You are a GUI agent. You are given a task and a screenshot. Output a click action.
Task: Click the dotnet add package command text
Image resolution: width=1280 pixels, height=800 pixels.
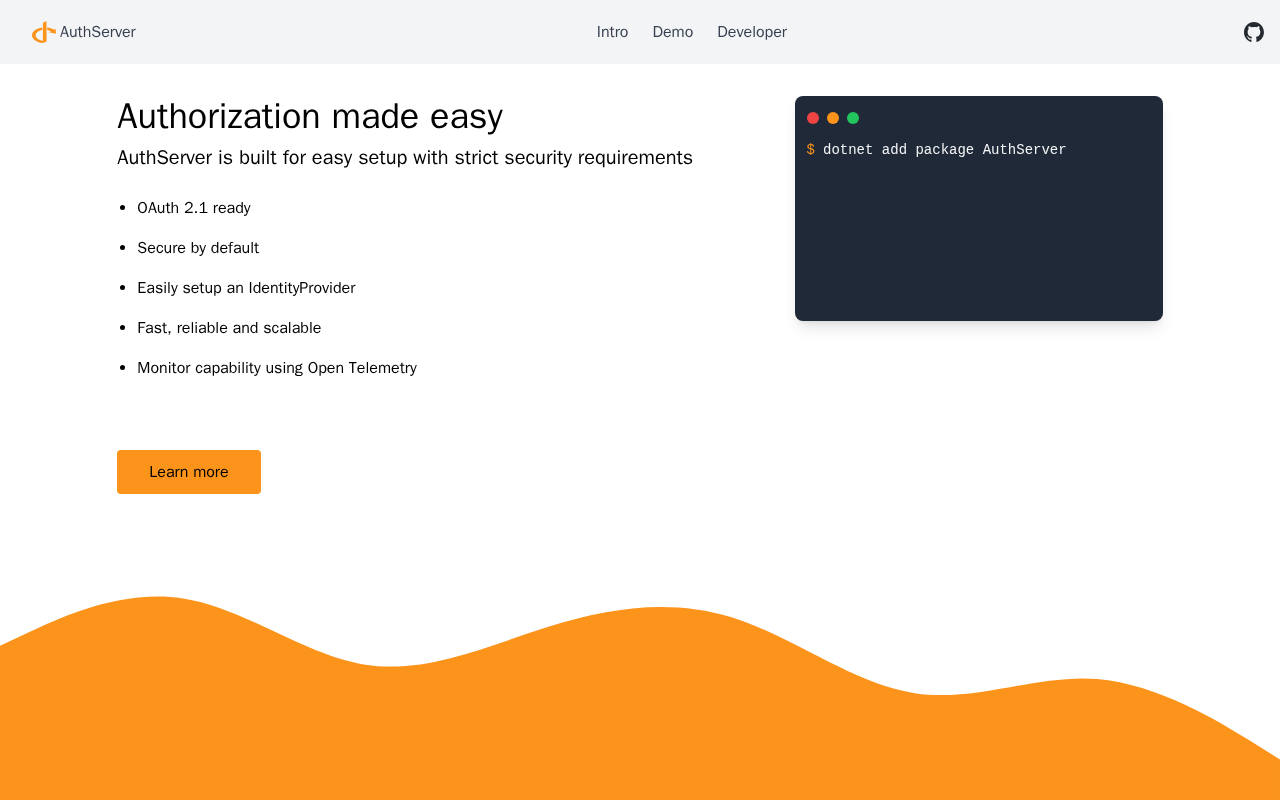click(944, 150)
